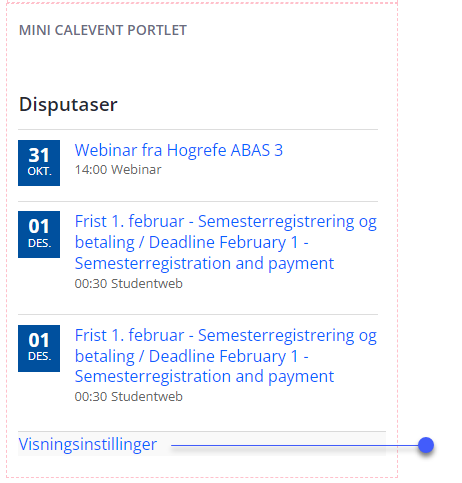Open the Visningsinstillinger display settings link
Viewport: 462px width, 483px height.
88,444
